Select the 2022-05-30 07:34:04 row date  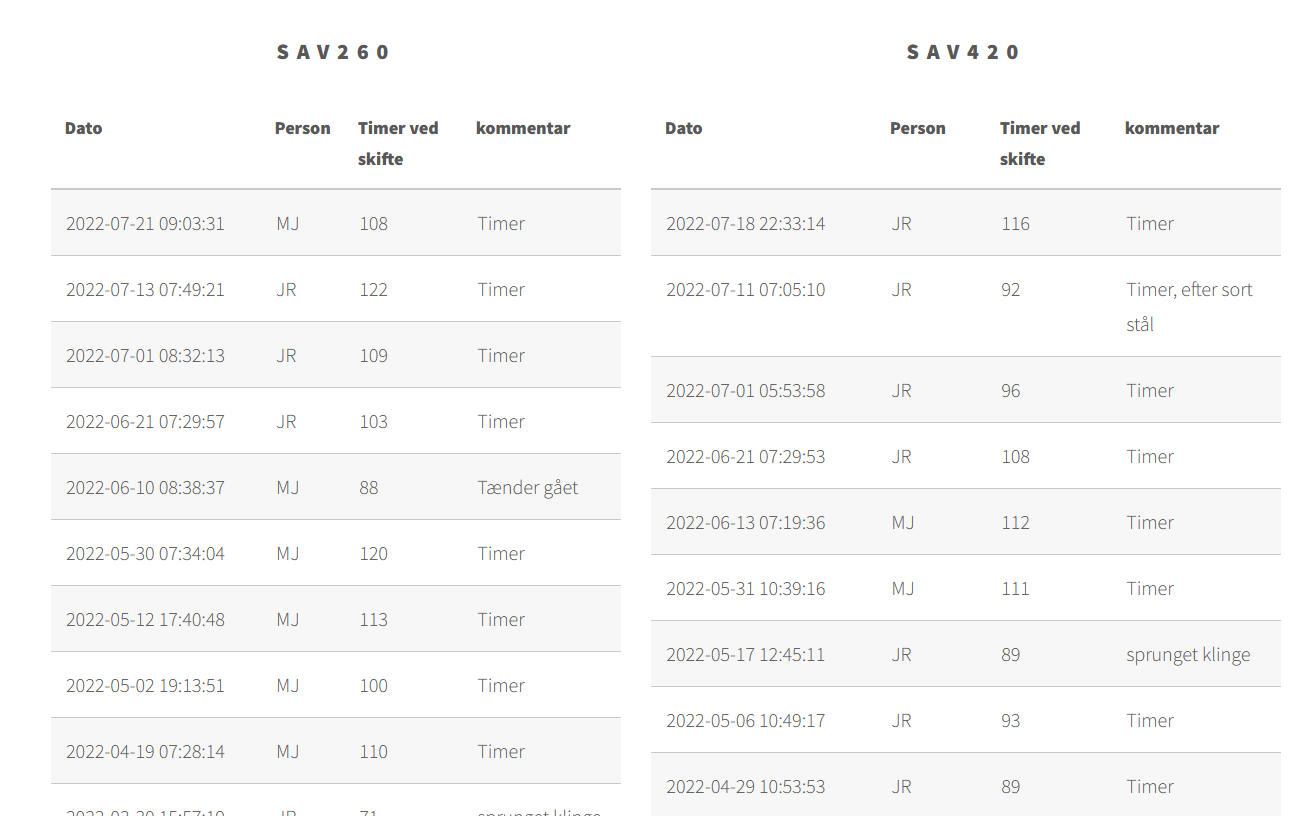tap(145, 553)
